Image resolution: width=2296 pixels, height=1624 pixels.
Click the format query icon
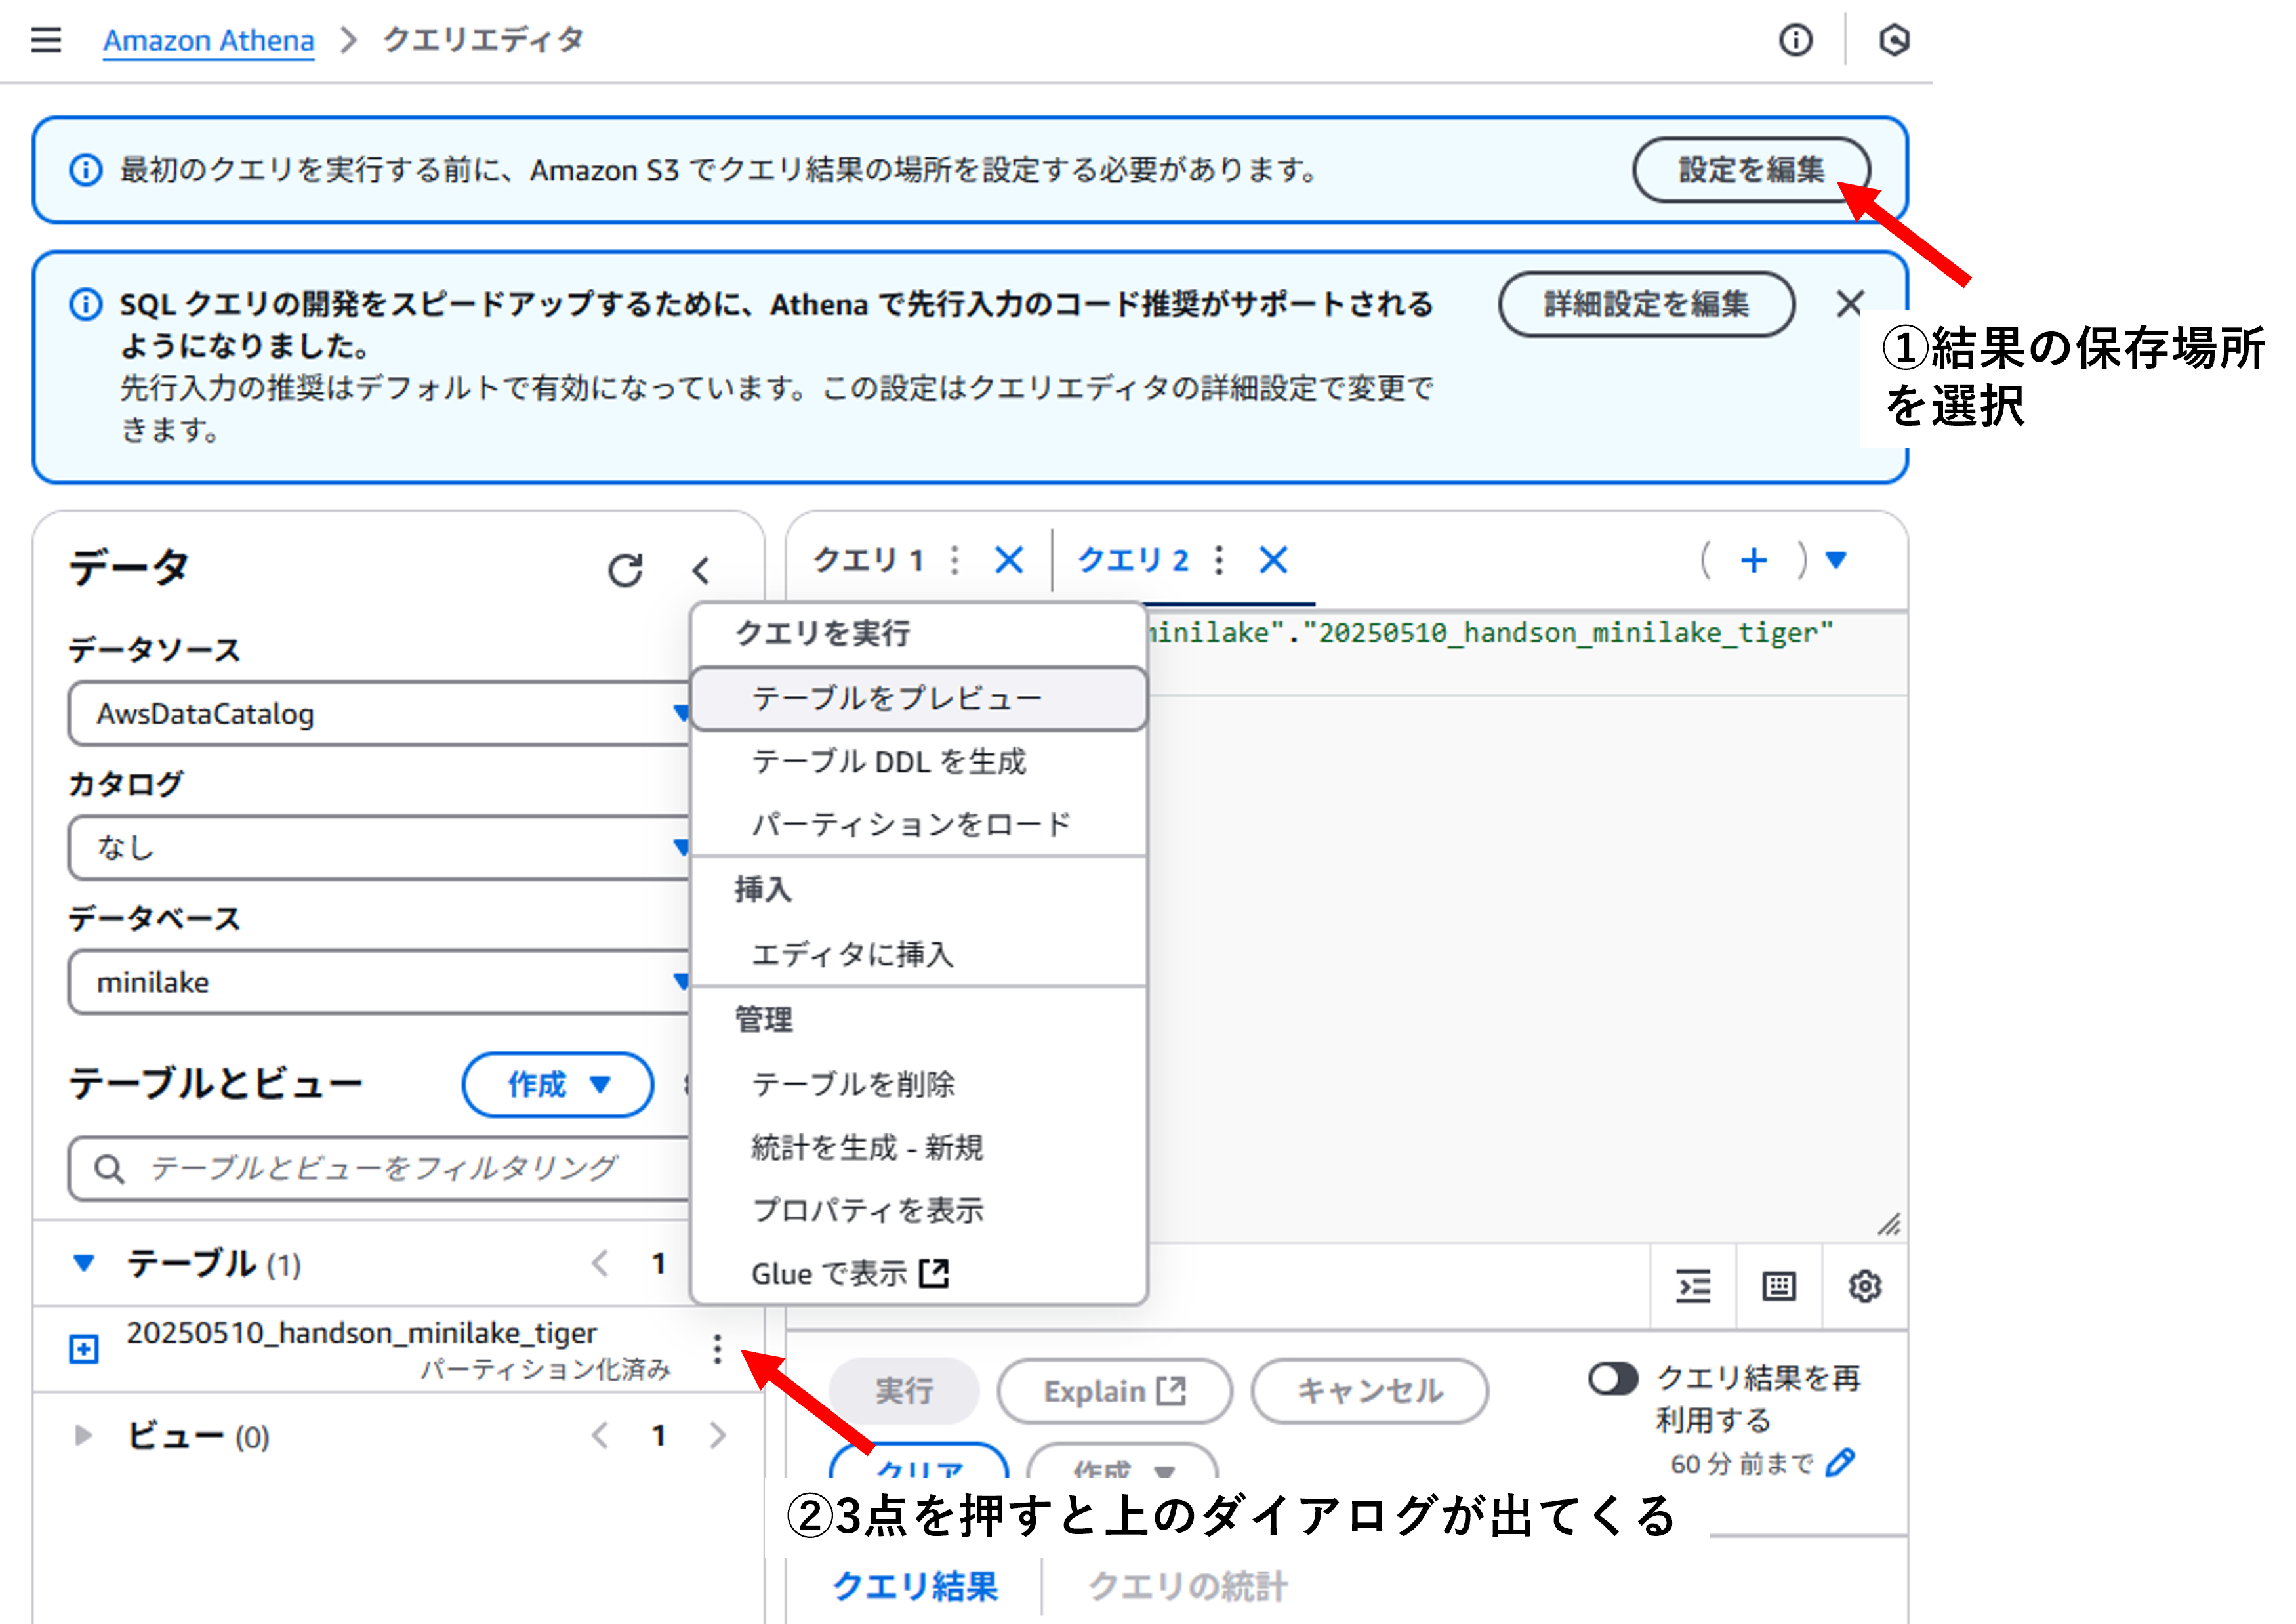[x=1693, y=1286]
